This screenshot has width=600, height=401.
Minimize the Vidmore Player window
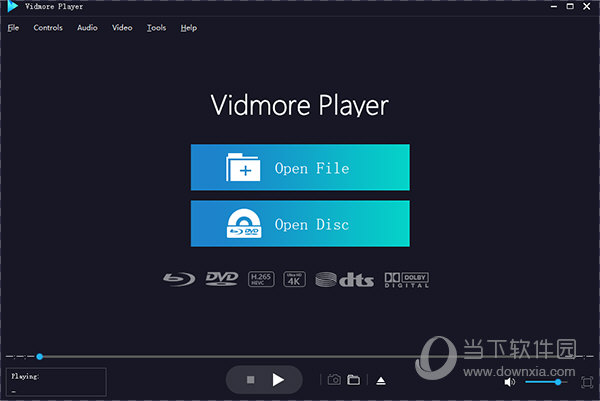tap(554, 7)
